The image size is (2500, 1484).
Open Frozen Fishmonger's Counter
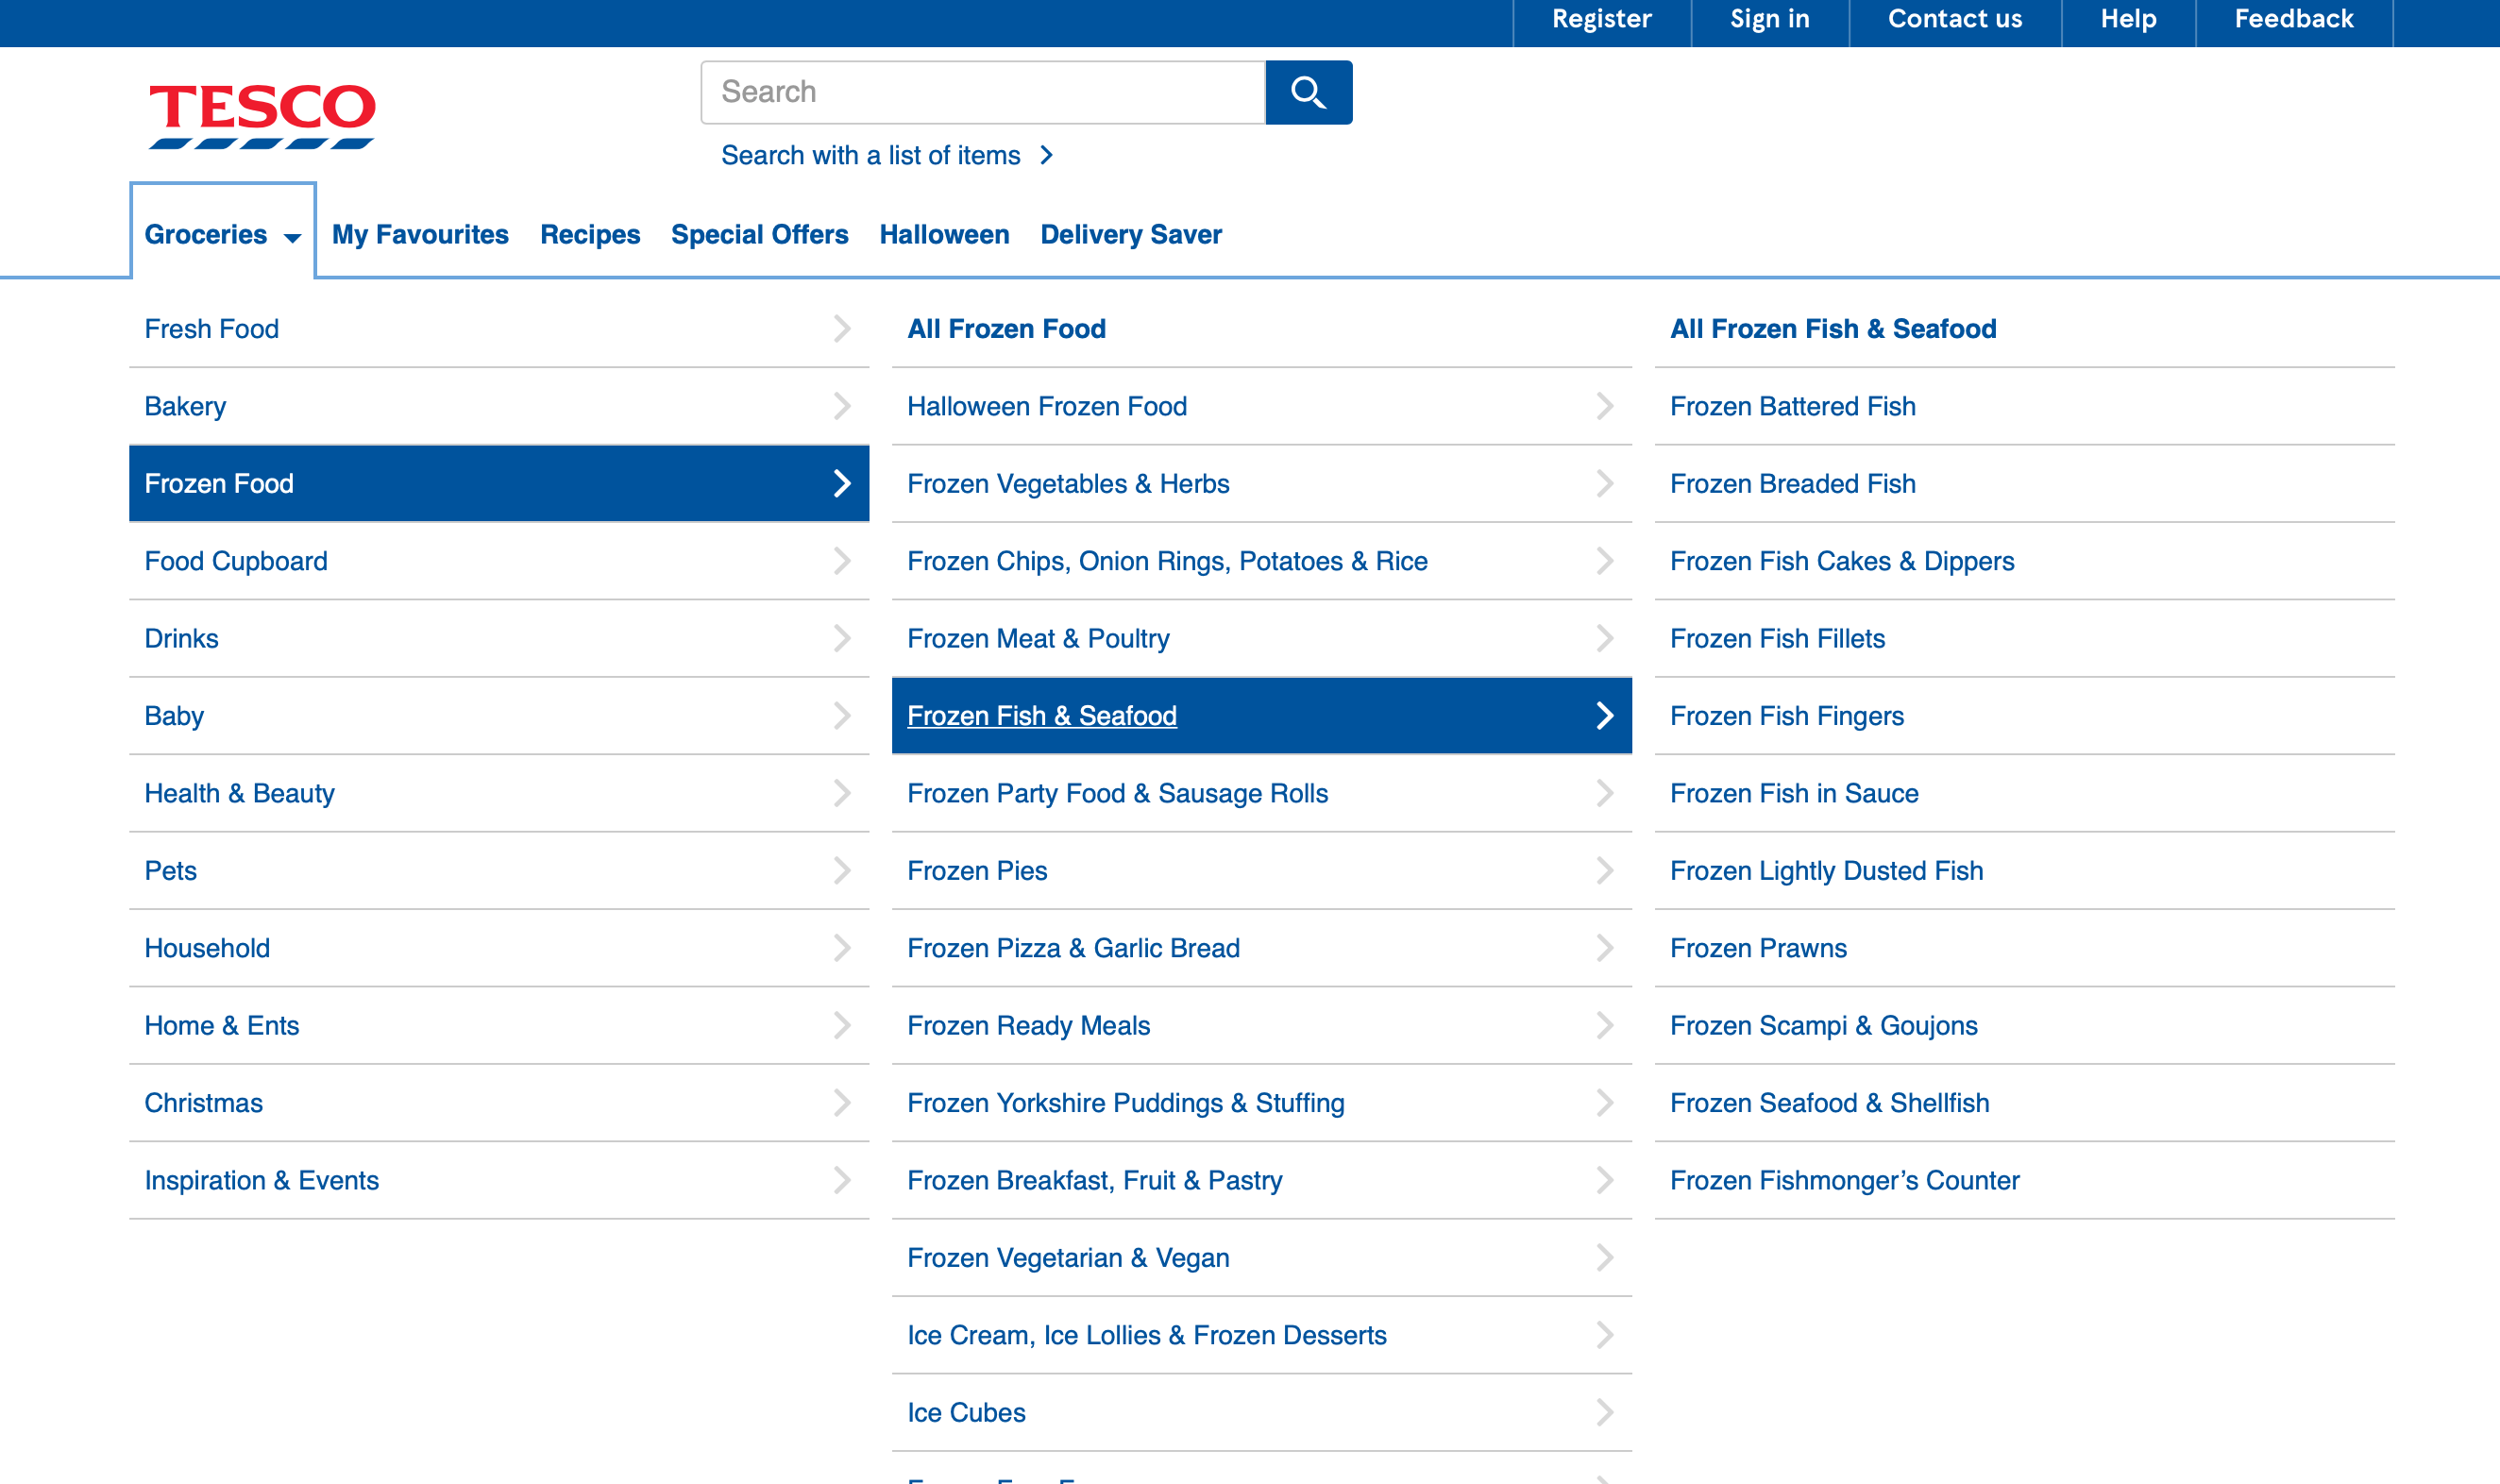[x=2024, y=1180]
